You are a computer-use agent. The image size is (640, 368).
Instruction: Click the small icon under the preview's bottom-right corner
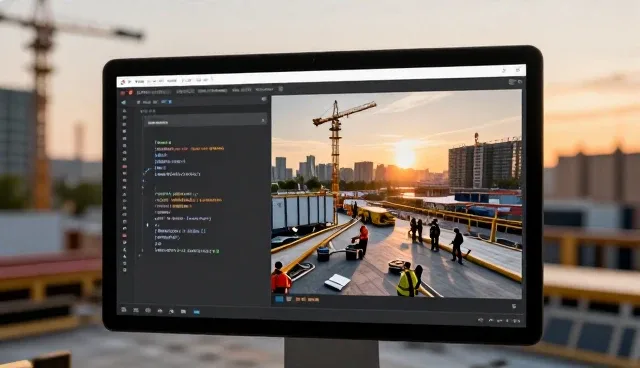(x=514, y=306)
